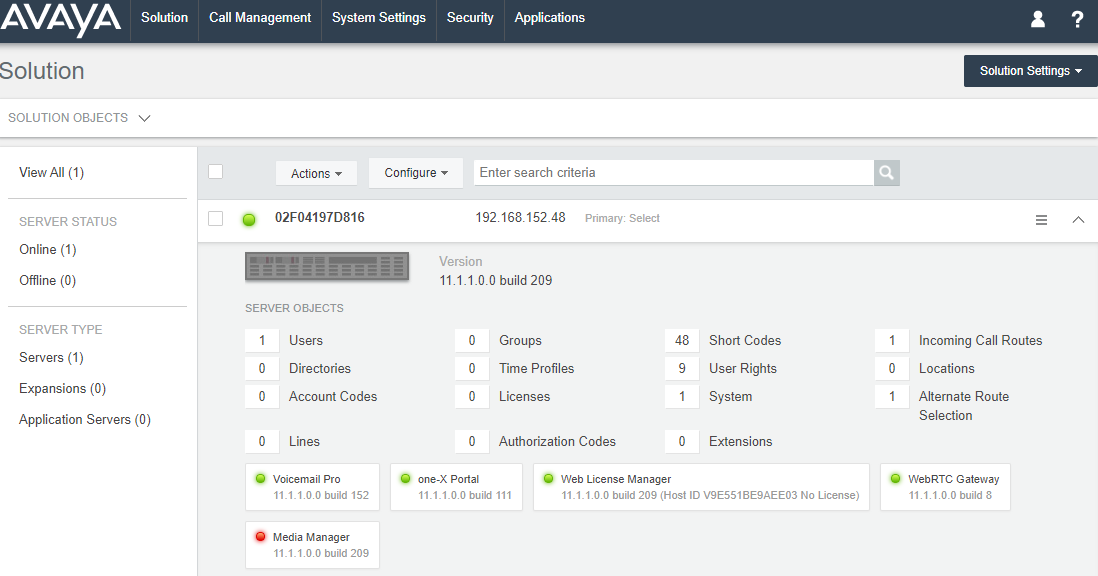Click the Voicemail Pro application card
Image resolution: width=1098 pixels, height=576 pixels.
coord(312,486)
